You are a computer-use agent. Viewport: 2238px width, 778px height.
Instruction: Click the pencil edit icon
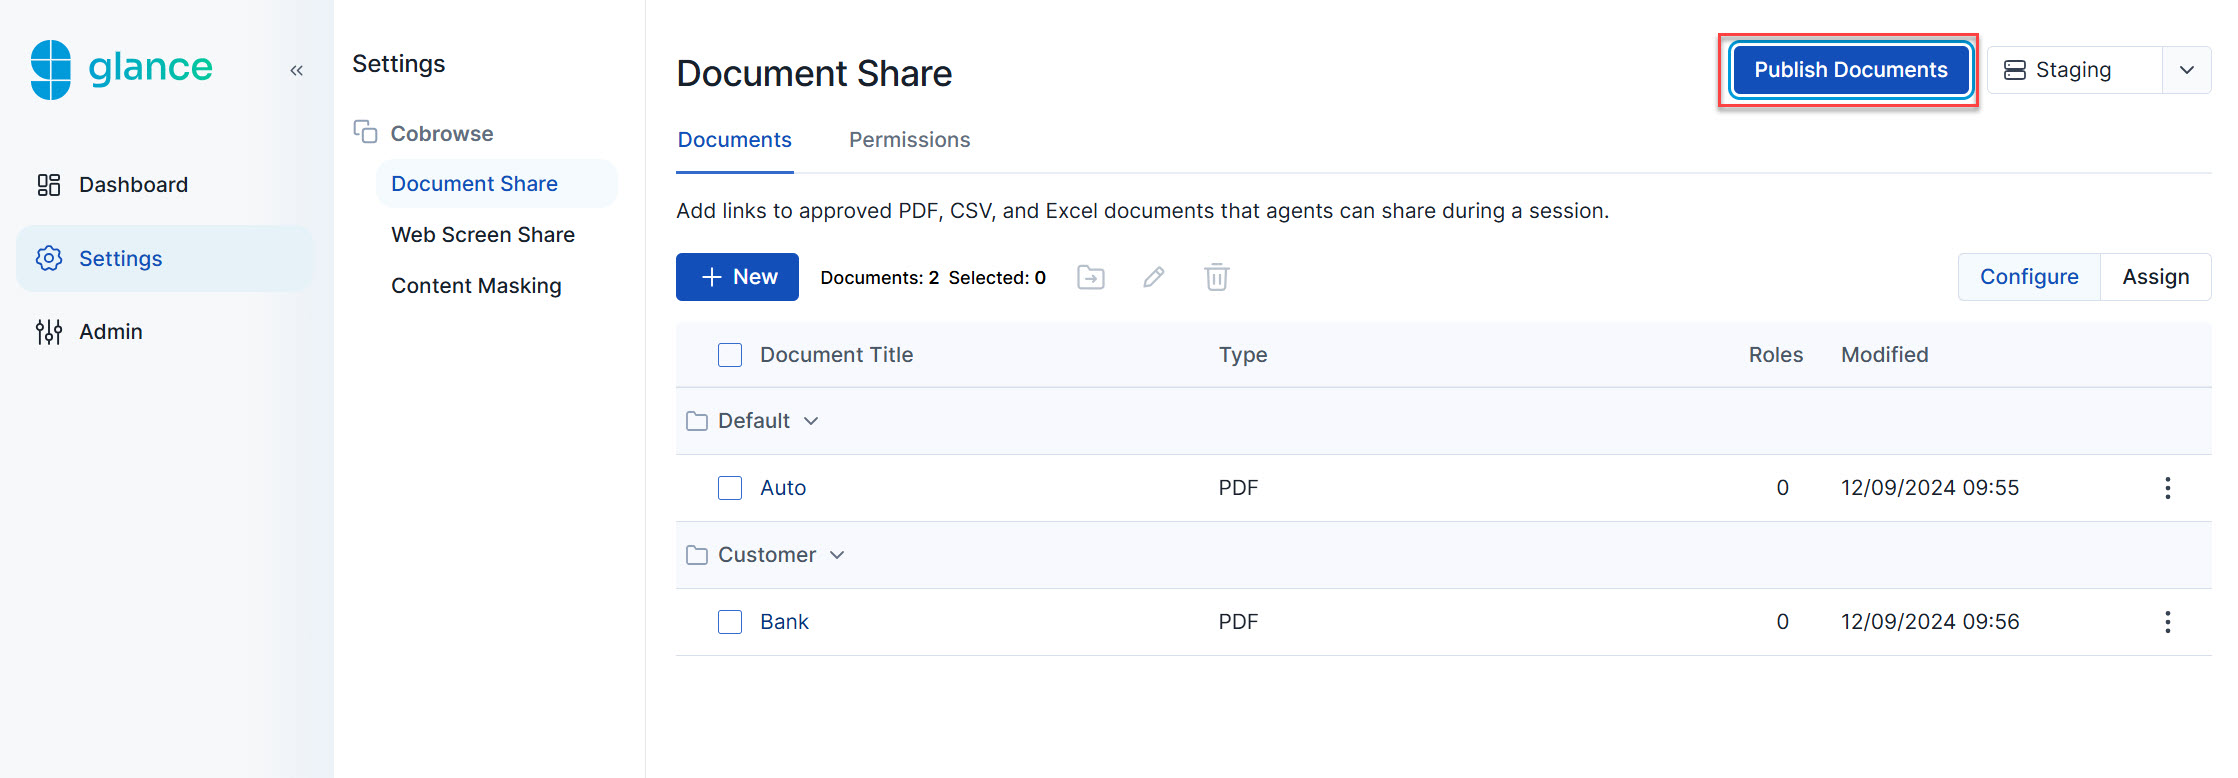tap(1153, 277)
